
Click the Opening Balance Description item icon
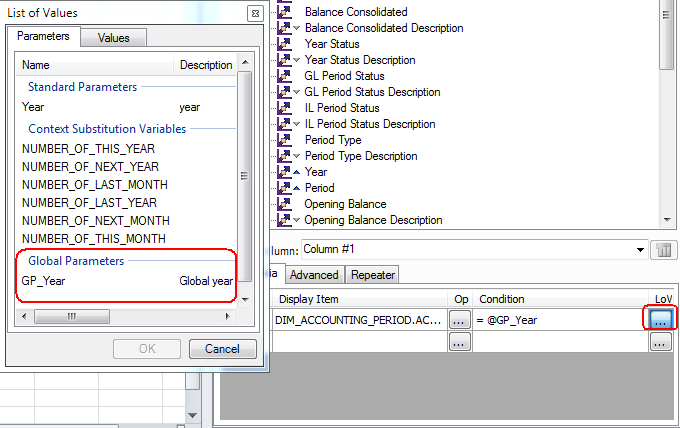pyautogui.click(x=284, y=220)
